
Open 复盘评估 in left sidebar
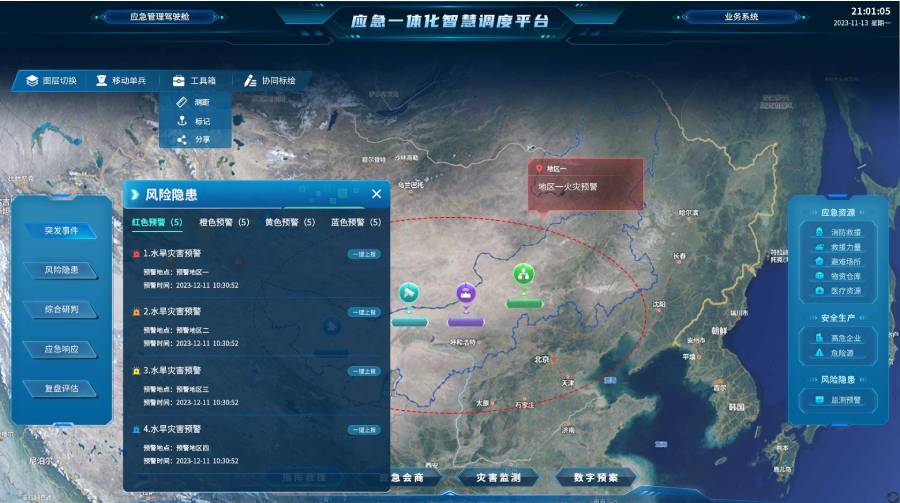point(61,389)
